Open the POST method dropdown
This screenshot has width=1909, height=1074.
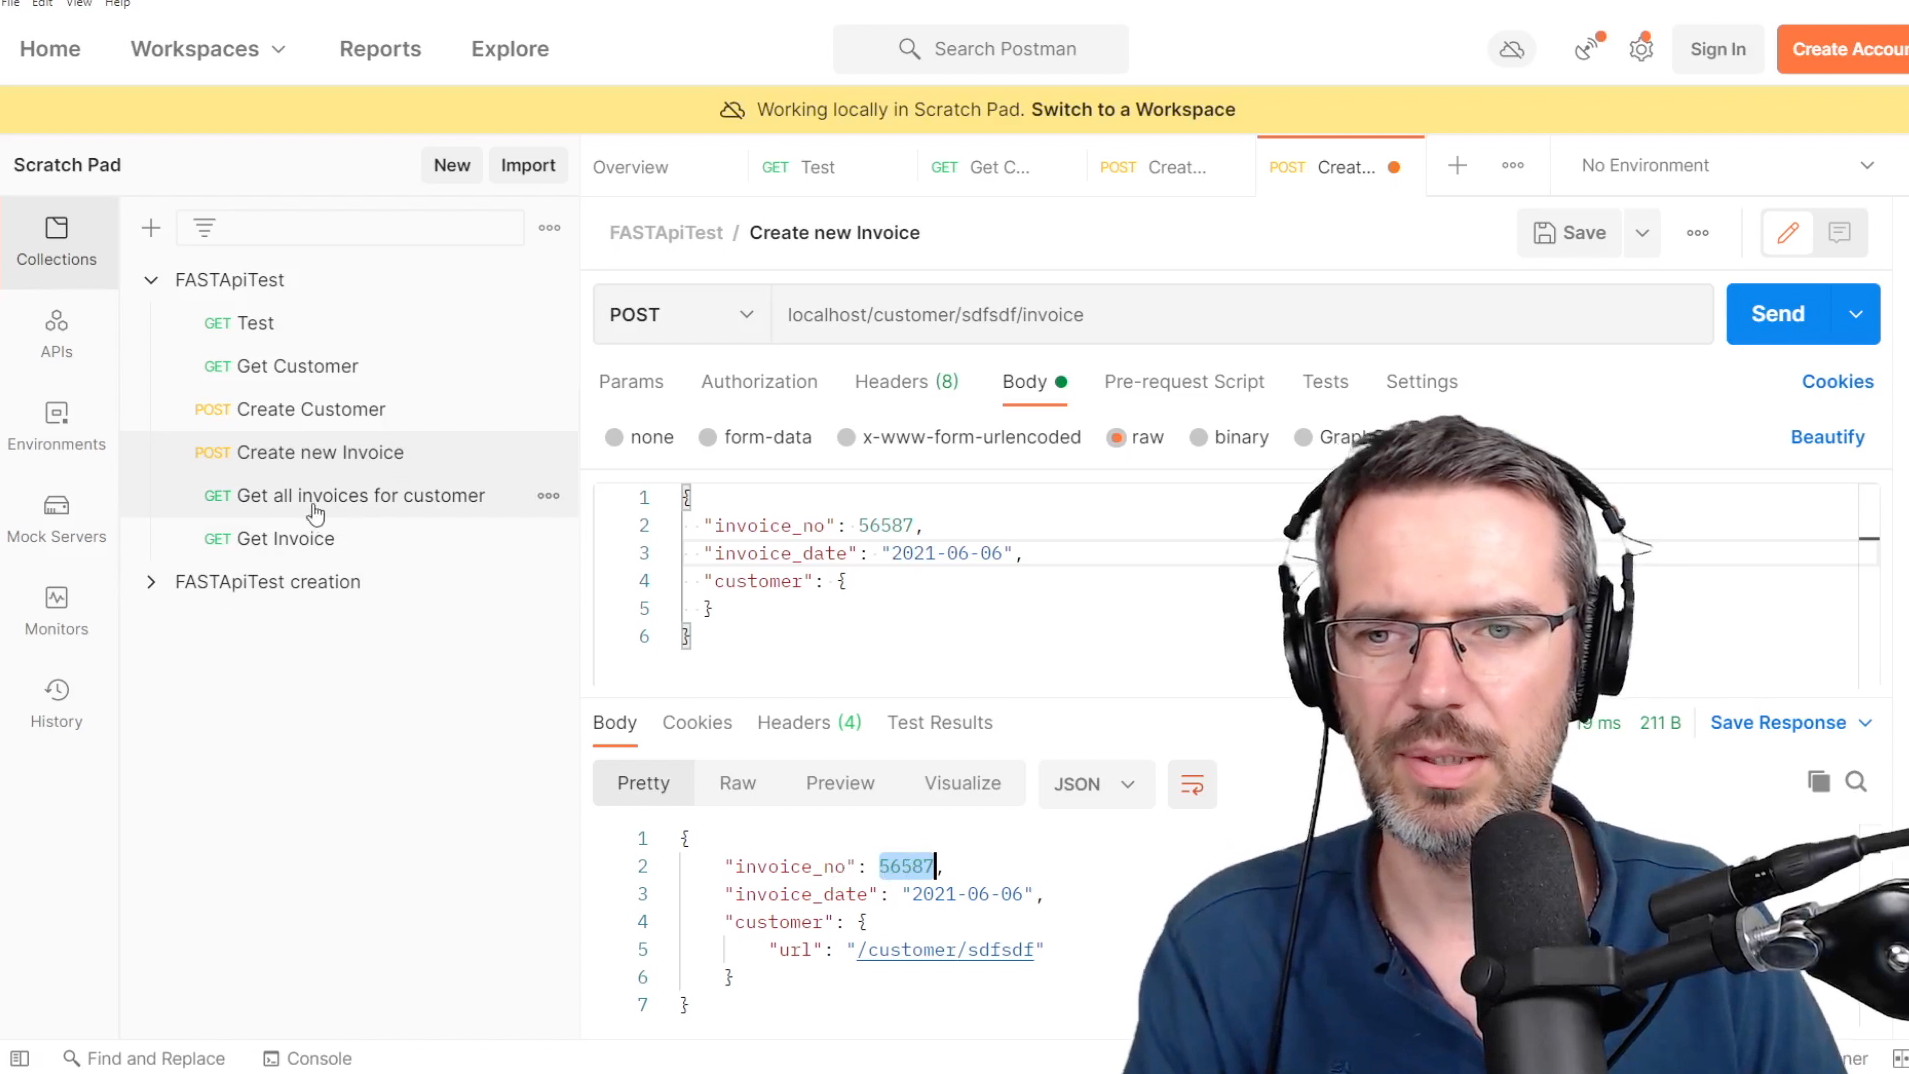pos(682,315)
